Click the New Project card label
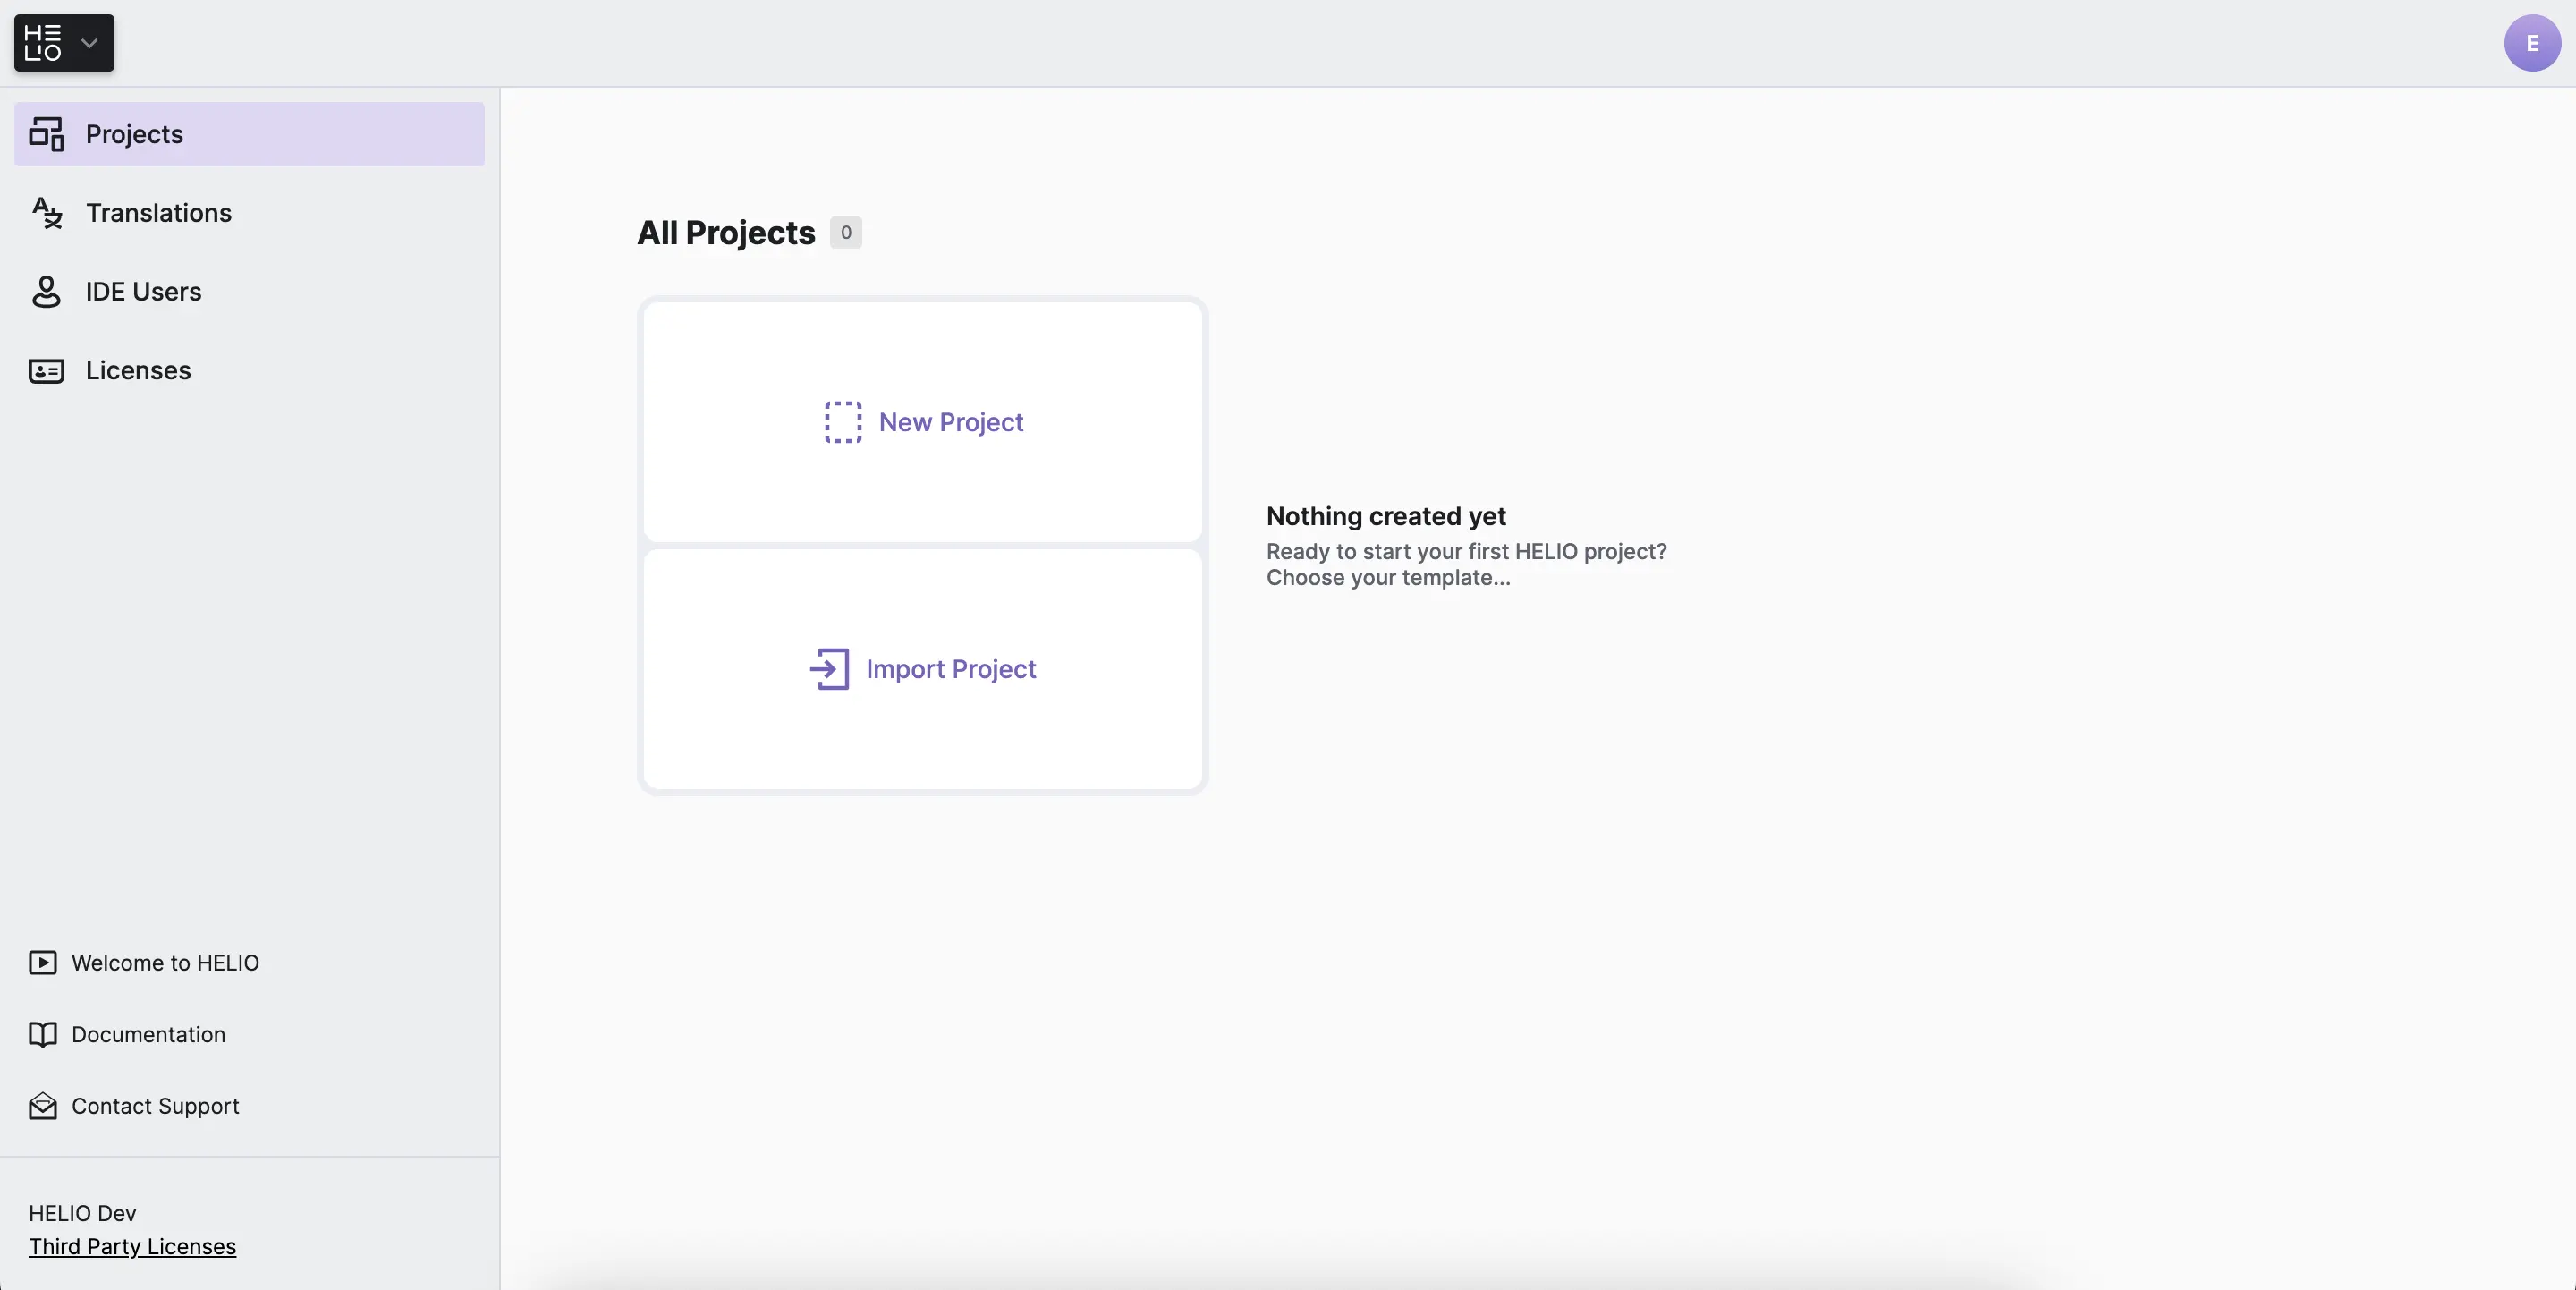Viewport: 2576px width, 1290px height. pos(951,422)
